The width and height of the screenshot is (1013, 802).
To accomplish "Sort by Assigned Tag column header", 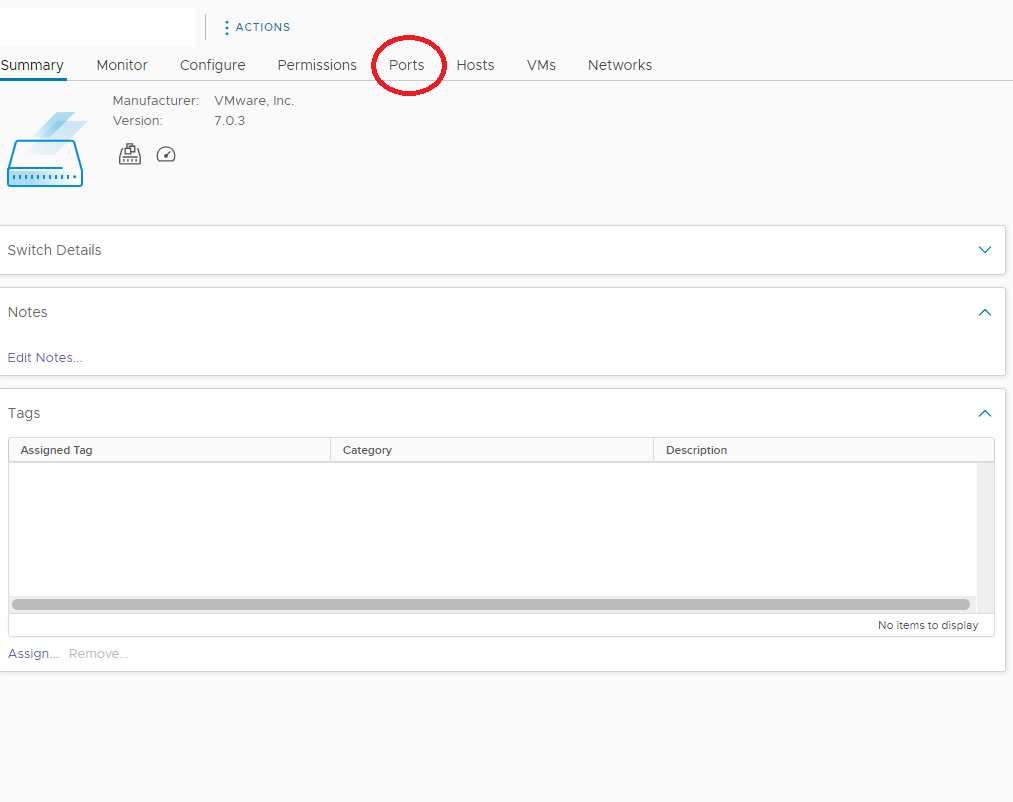I will coord(57,450).
